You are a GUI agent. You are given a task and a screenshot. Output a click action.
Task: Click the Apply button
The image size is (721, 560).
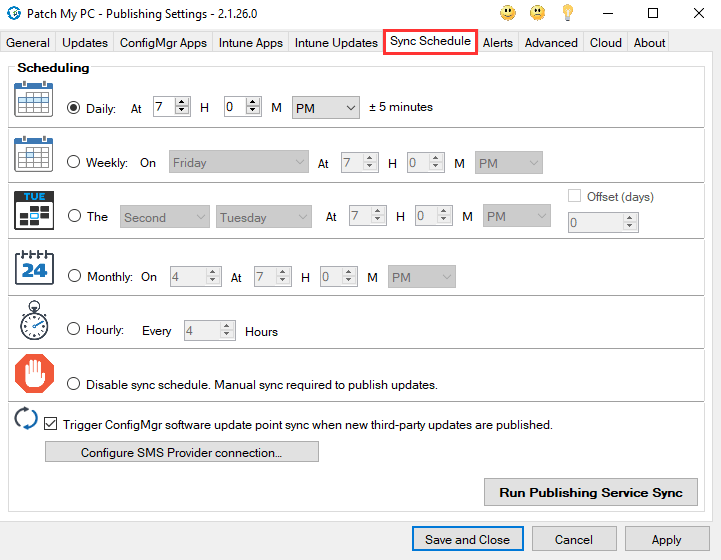[666, 539]
